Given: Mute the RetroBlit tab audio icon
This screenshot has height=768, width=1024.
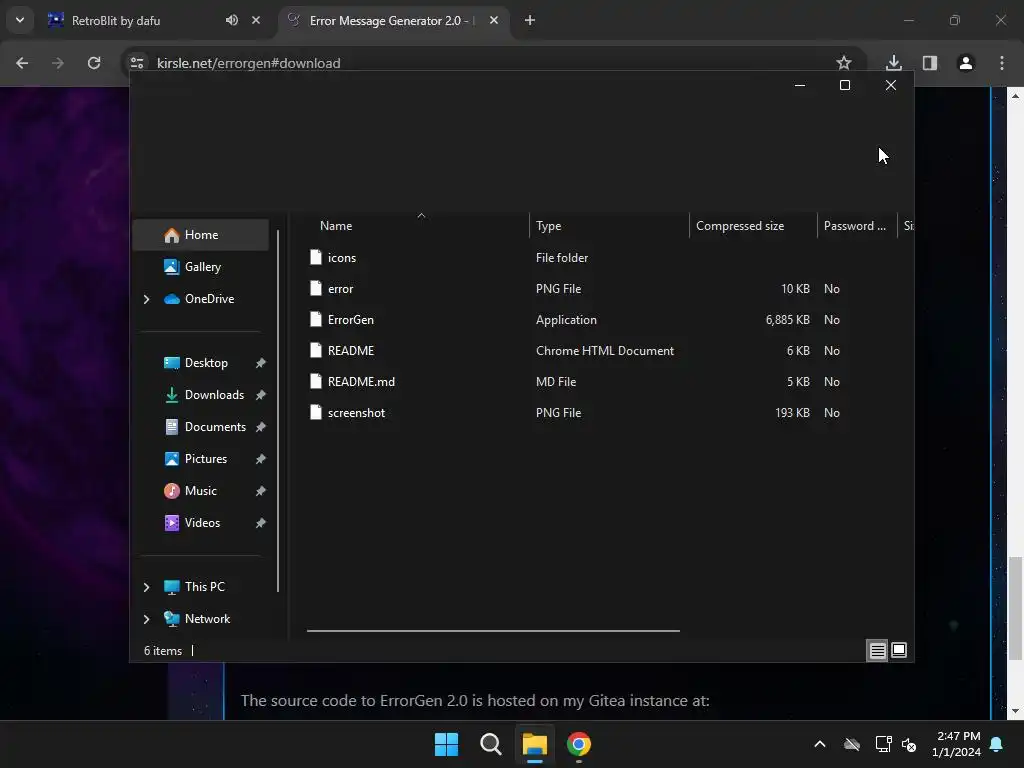Looking at the screenshot, I should coord(232,20).
